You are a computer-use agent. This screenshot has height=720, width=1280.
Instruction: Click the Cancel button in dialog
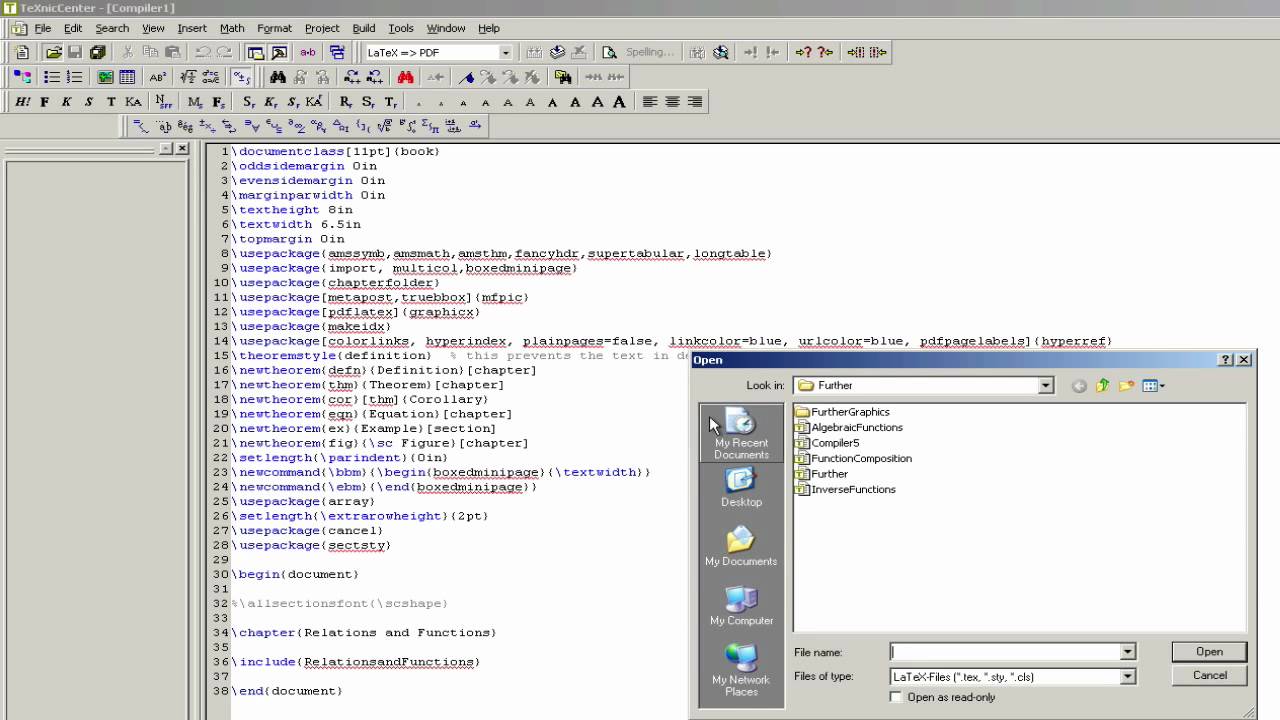(x=1209, y=675)
